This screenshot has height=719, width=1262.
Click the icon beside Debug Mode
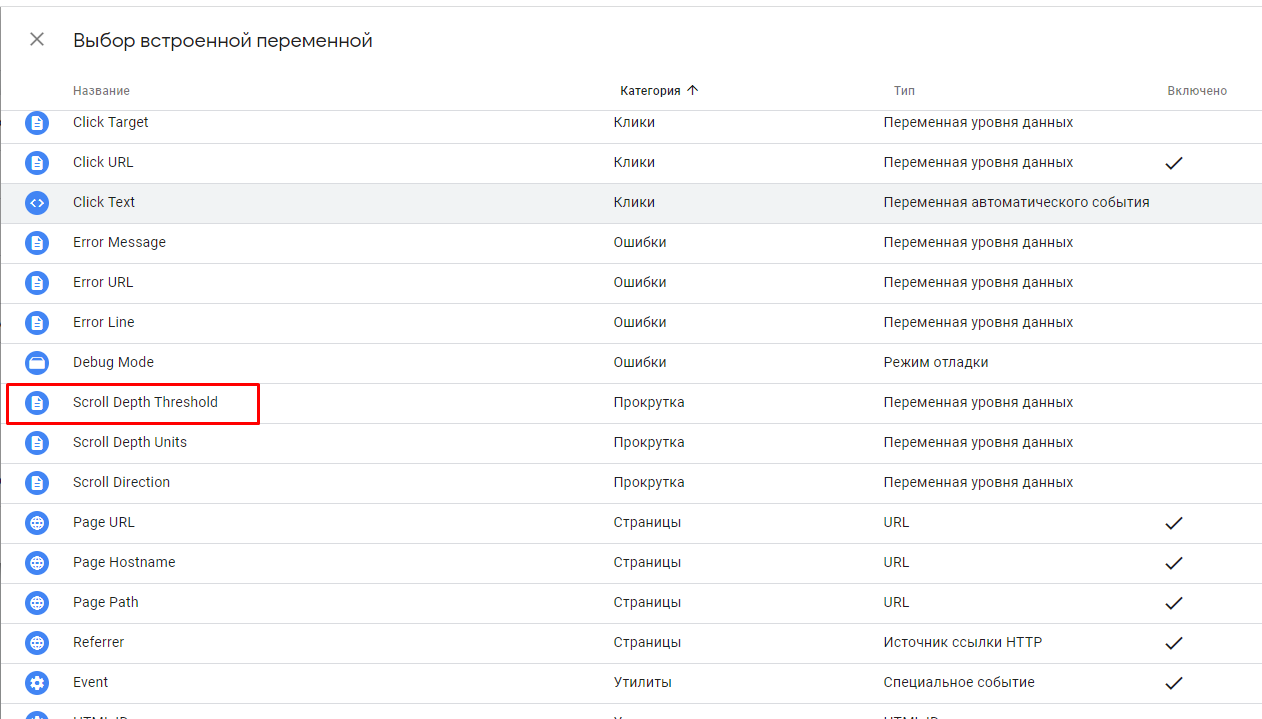point(37,363)
